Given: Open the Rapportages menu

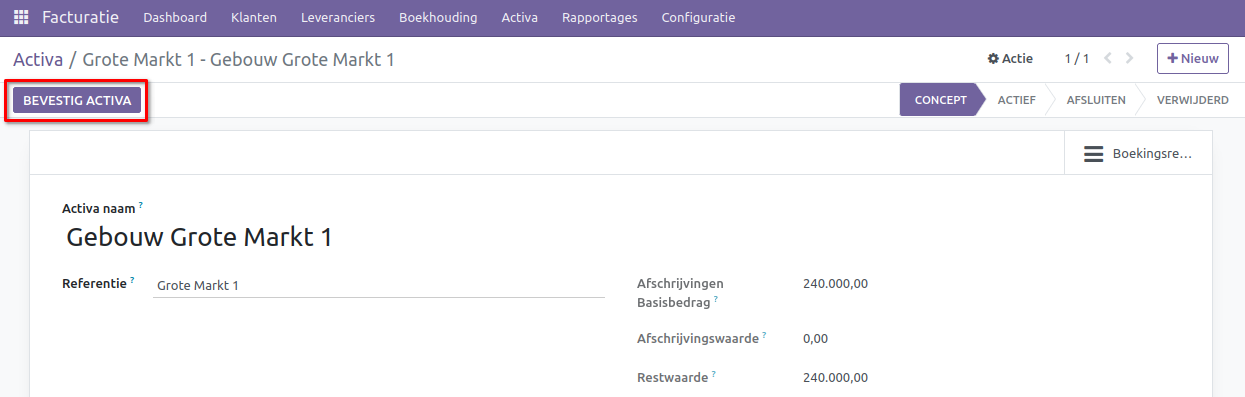Looking at the screenshot, I should point(599,17).
